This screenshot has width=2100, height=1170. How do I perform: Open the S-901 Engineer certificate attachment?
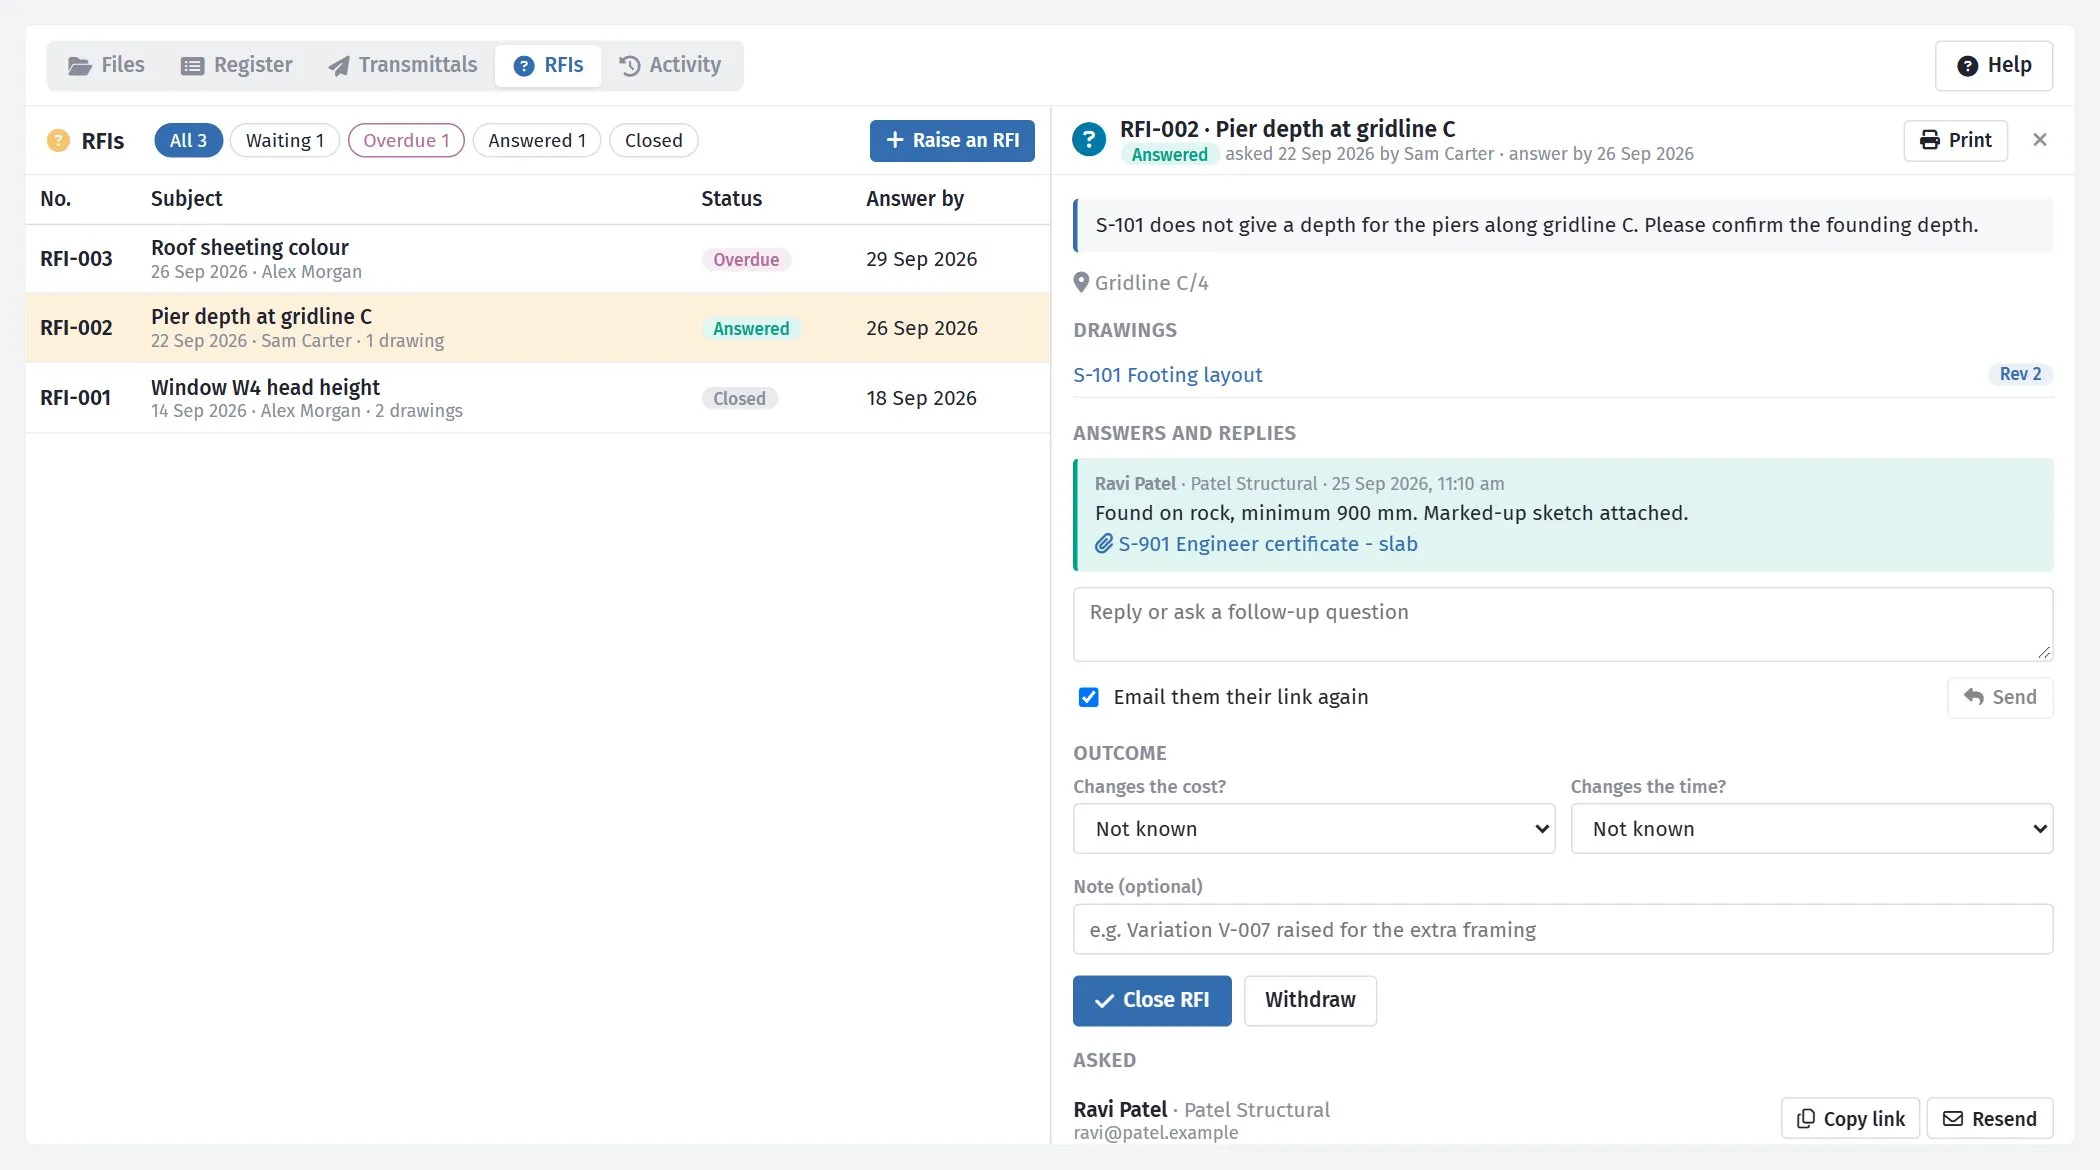tap(1267, 544)
